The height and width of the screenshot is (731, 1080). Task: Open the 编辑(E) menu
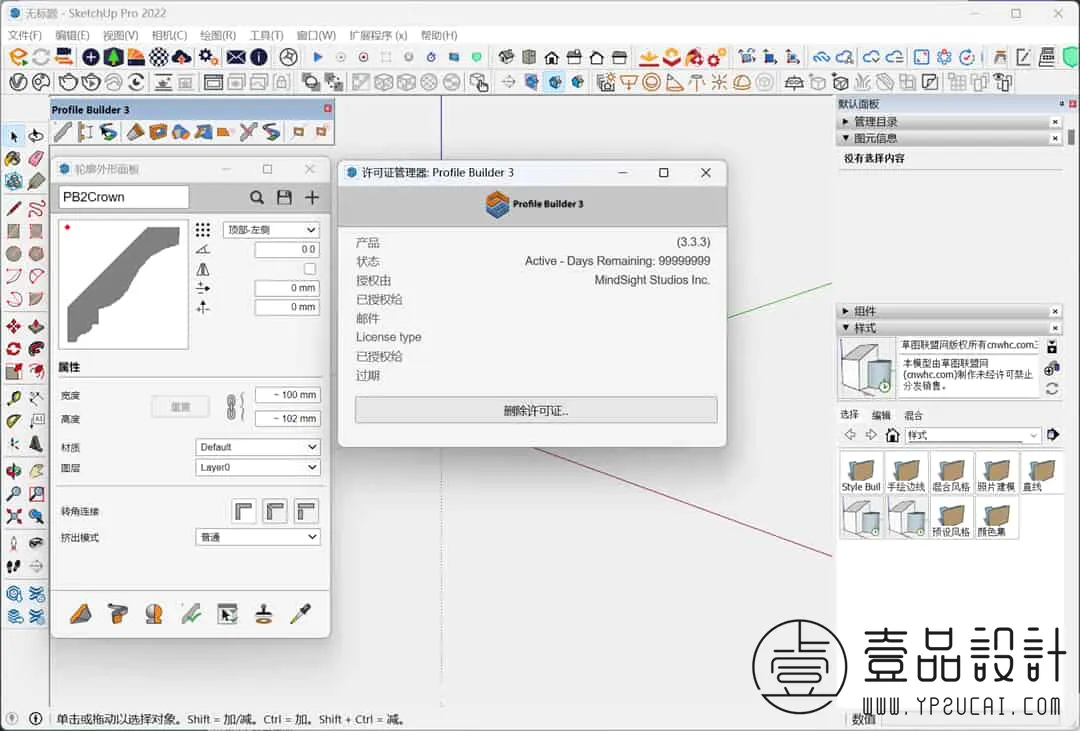pos(72,35)
